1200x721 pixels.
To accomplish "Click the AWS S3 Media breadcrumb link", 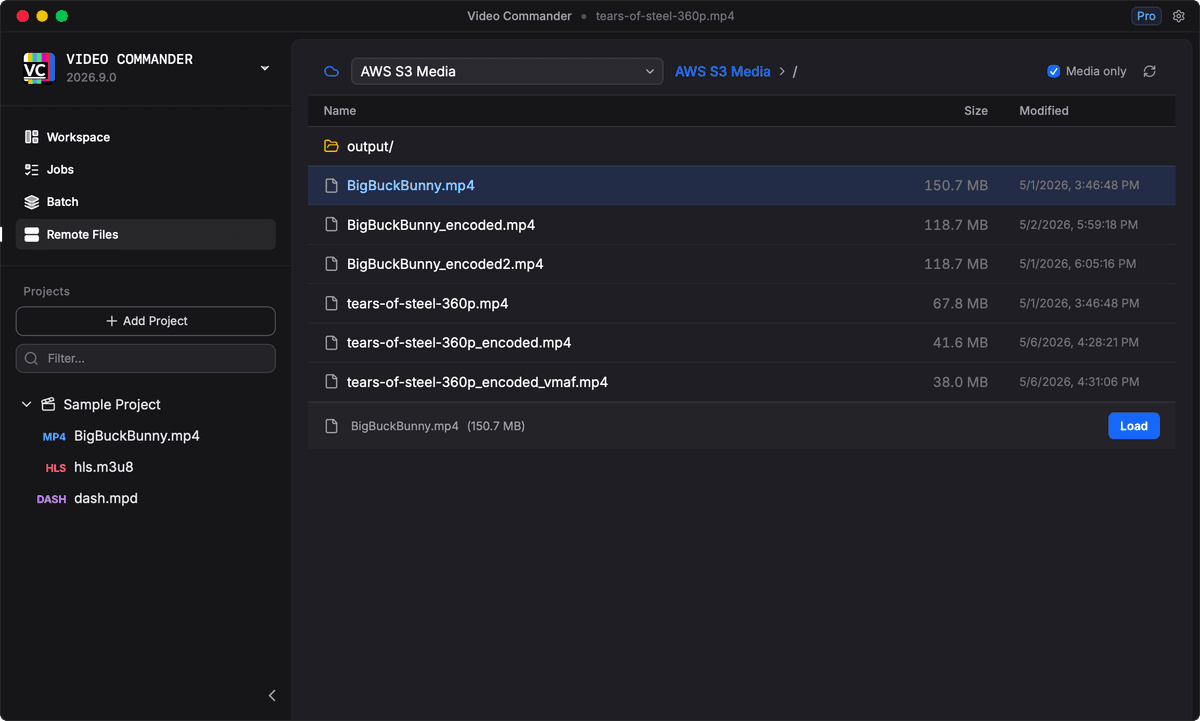I will 723,72.
